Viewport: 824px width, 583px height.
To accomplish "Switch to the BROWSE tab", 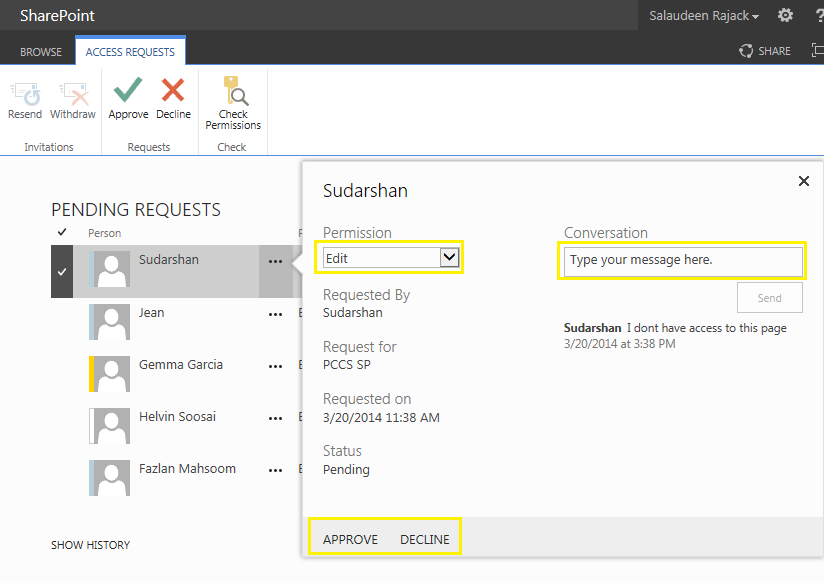I will pyautogui.click(x=40, y=50).
